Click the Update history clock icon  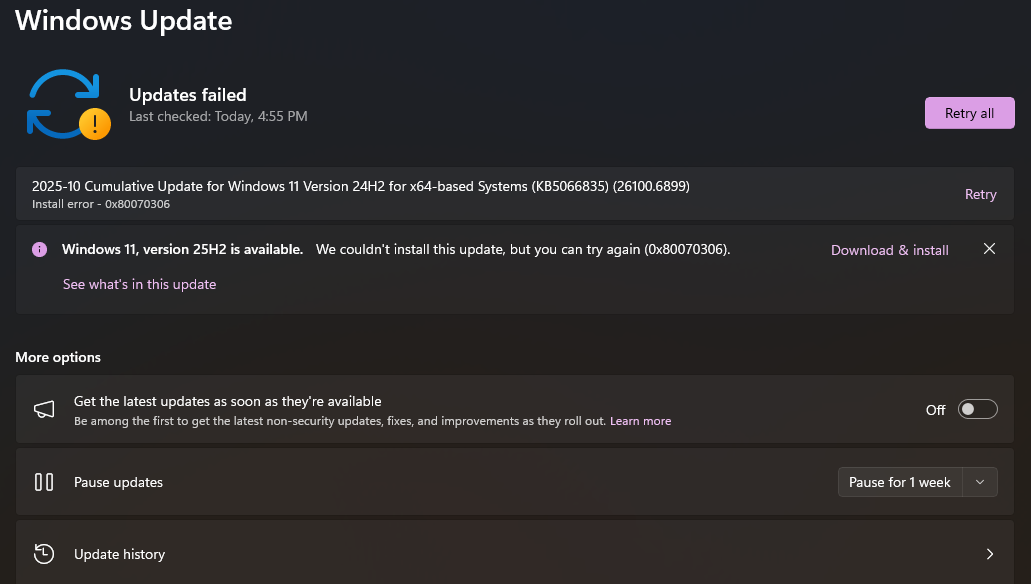(44, 554)
